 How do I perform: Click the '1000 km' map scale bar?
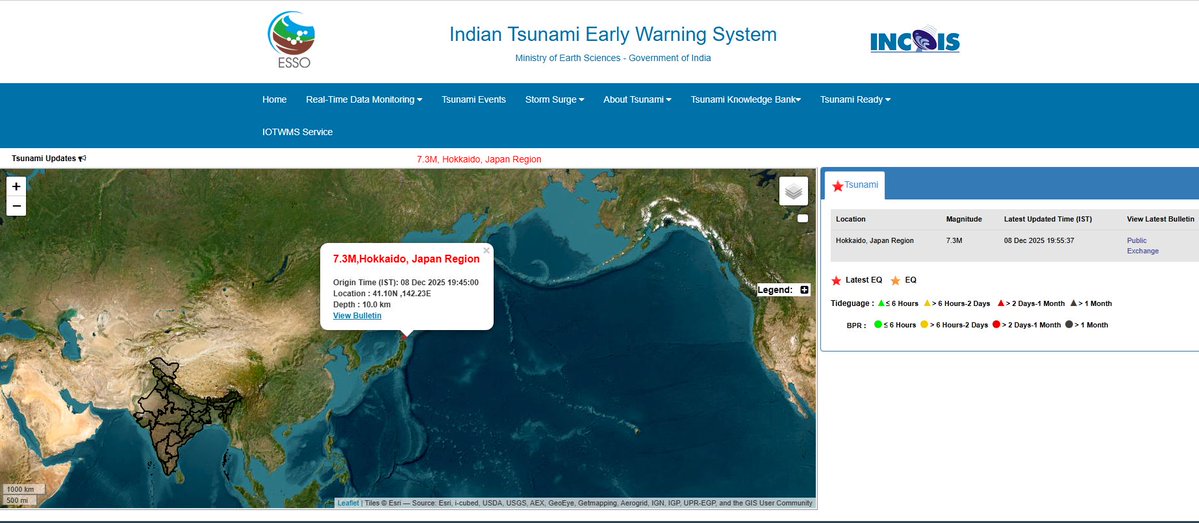click(x=22, y=489)
